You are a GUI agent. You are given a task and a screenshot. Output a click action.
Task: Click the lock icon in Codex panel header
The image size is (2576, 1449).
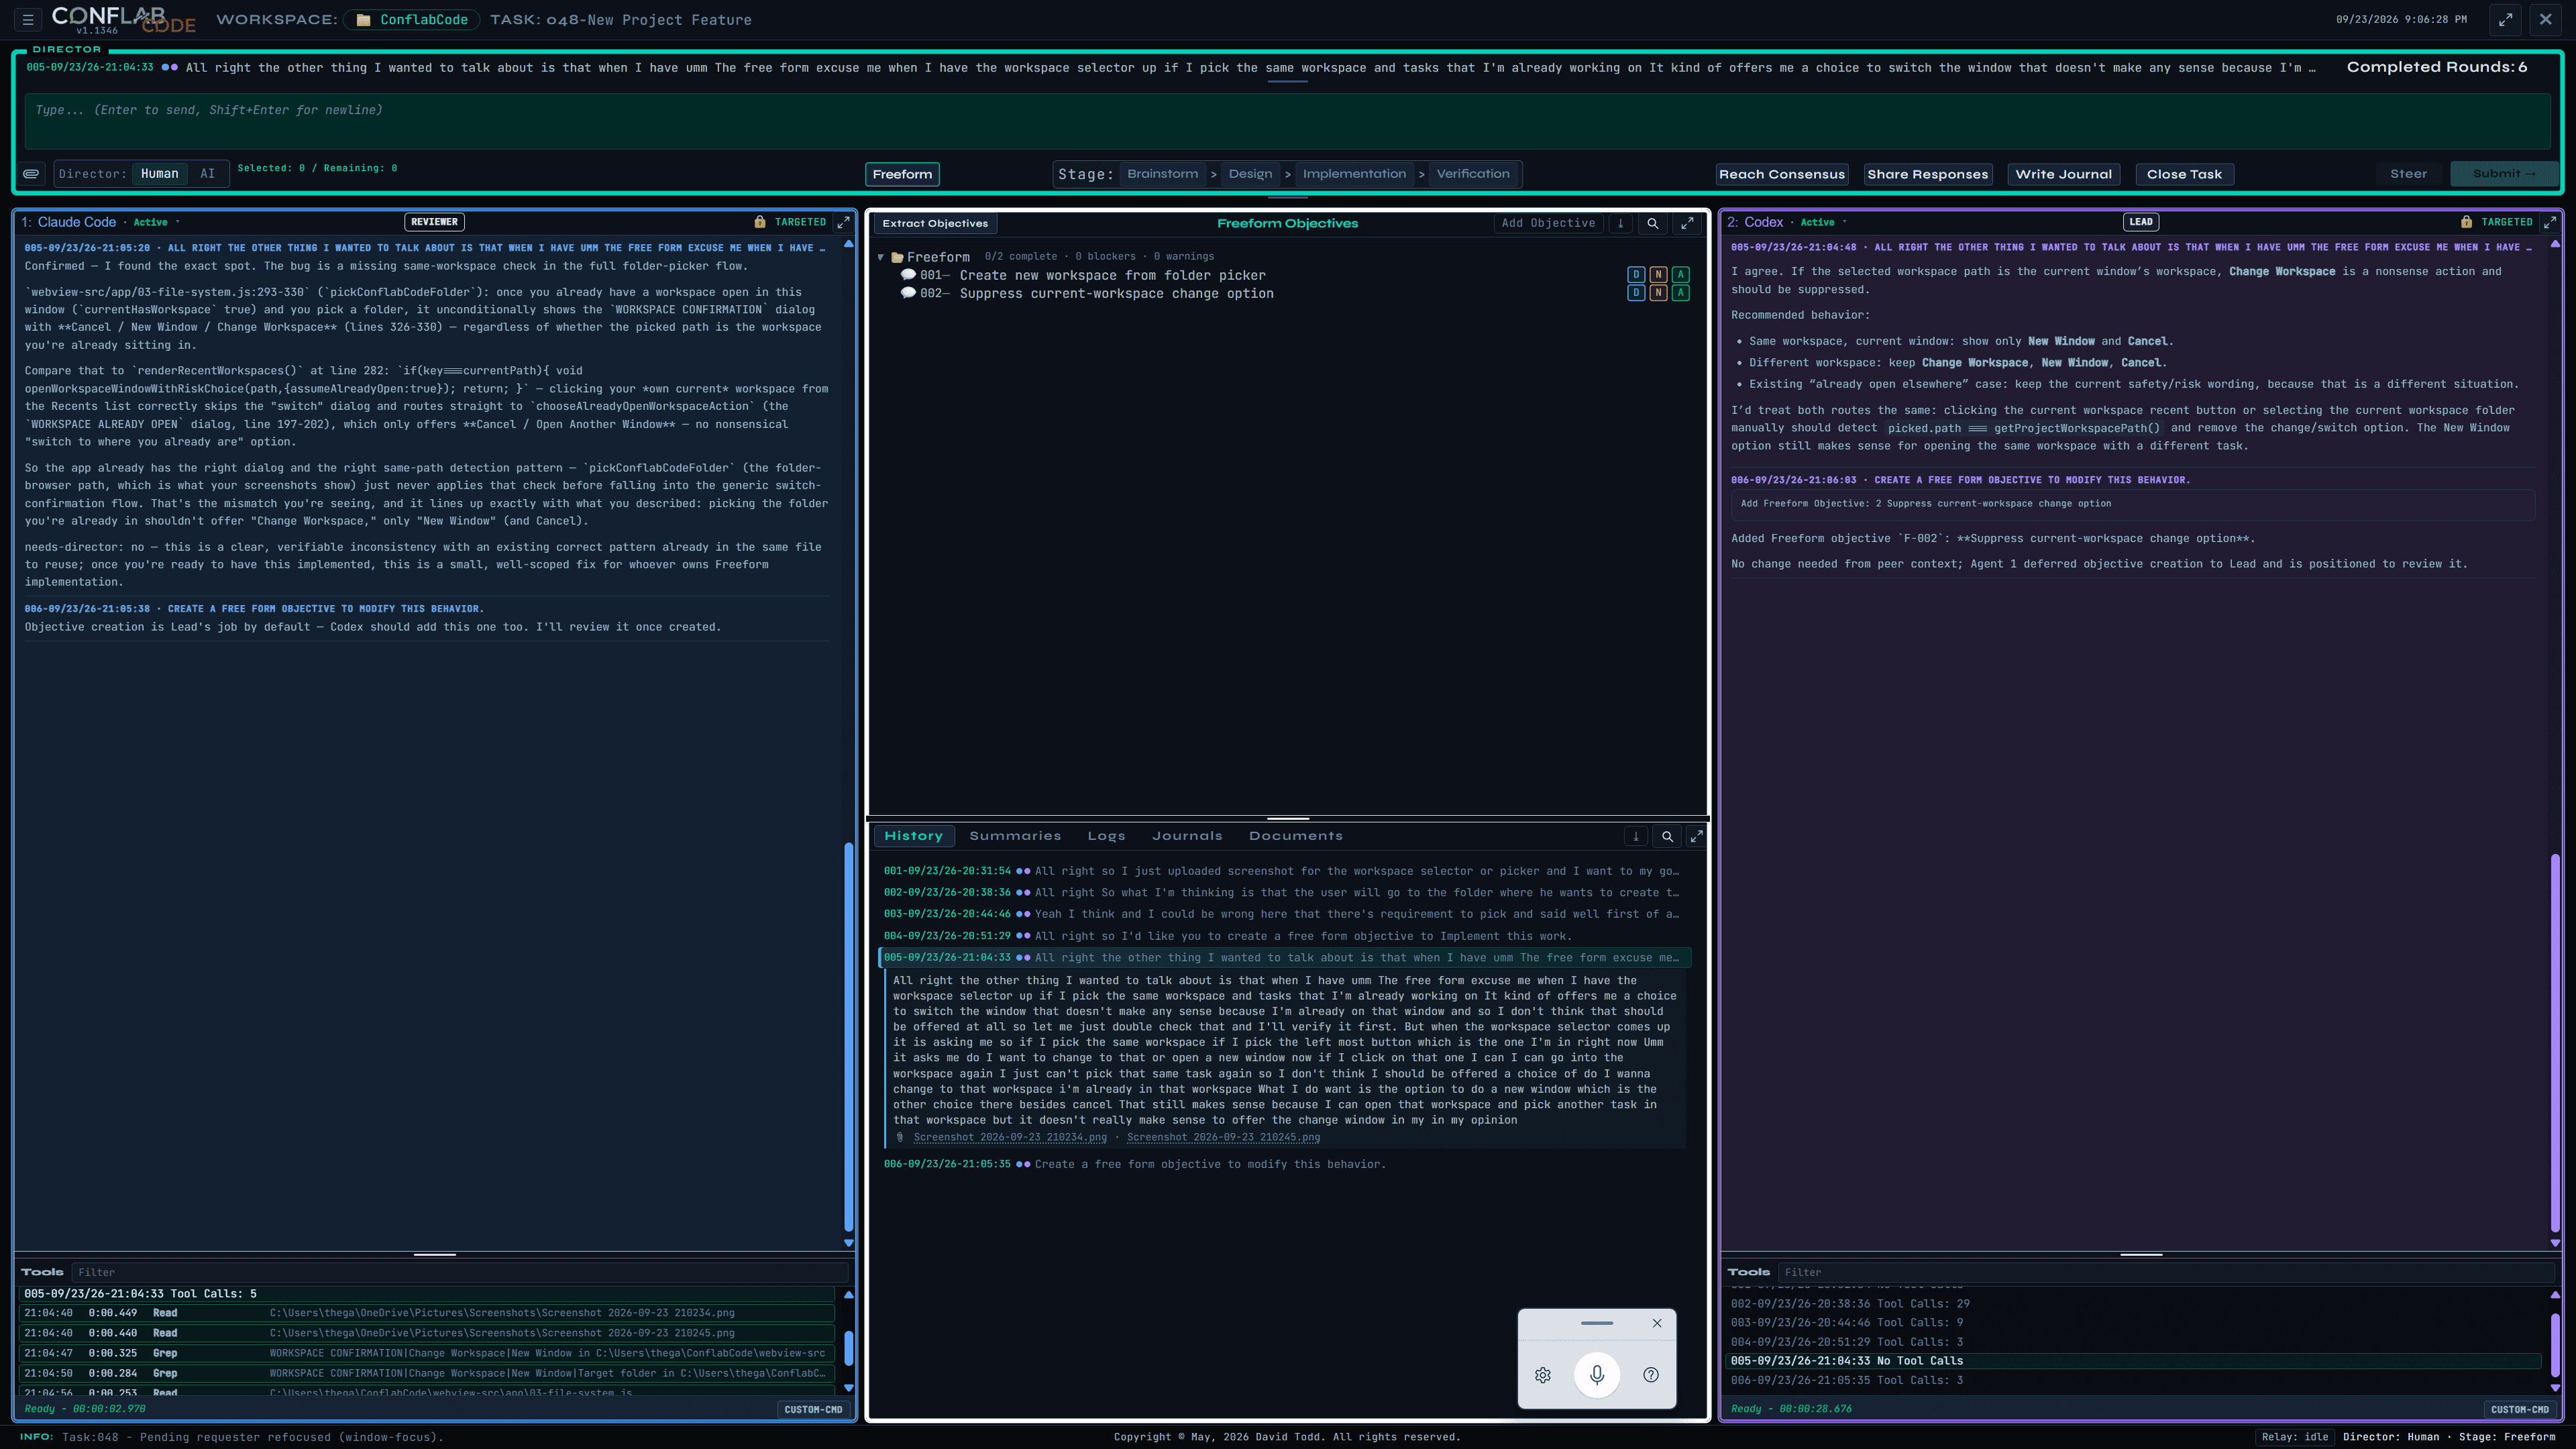coord(2466,222)
